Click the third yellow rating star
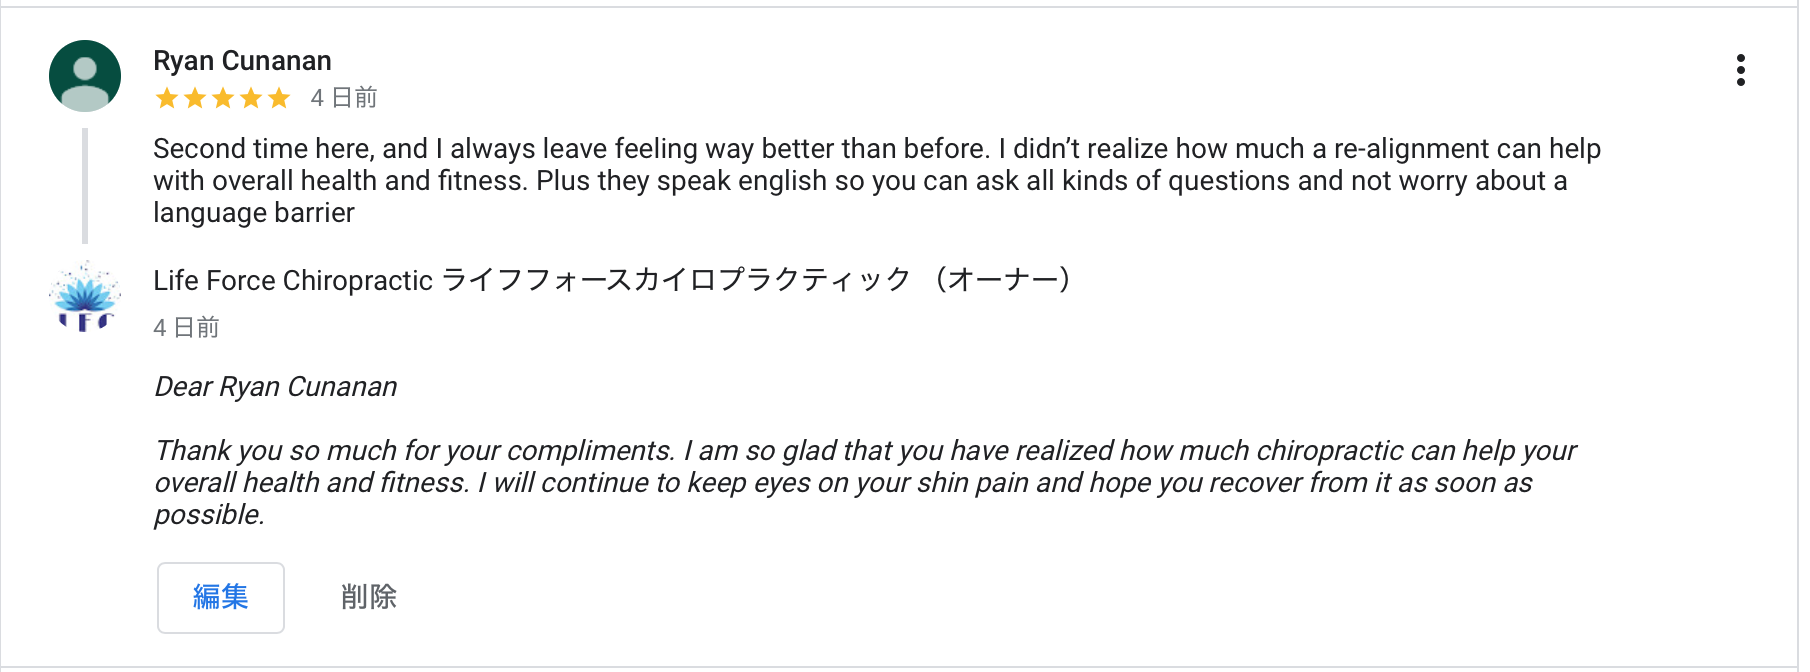 coord(223,98)
